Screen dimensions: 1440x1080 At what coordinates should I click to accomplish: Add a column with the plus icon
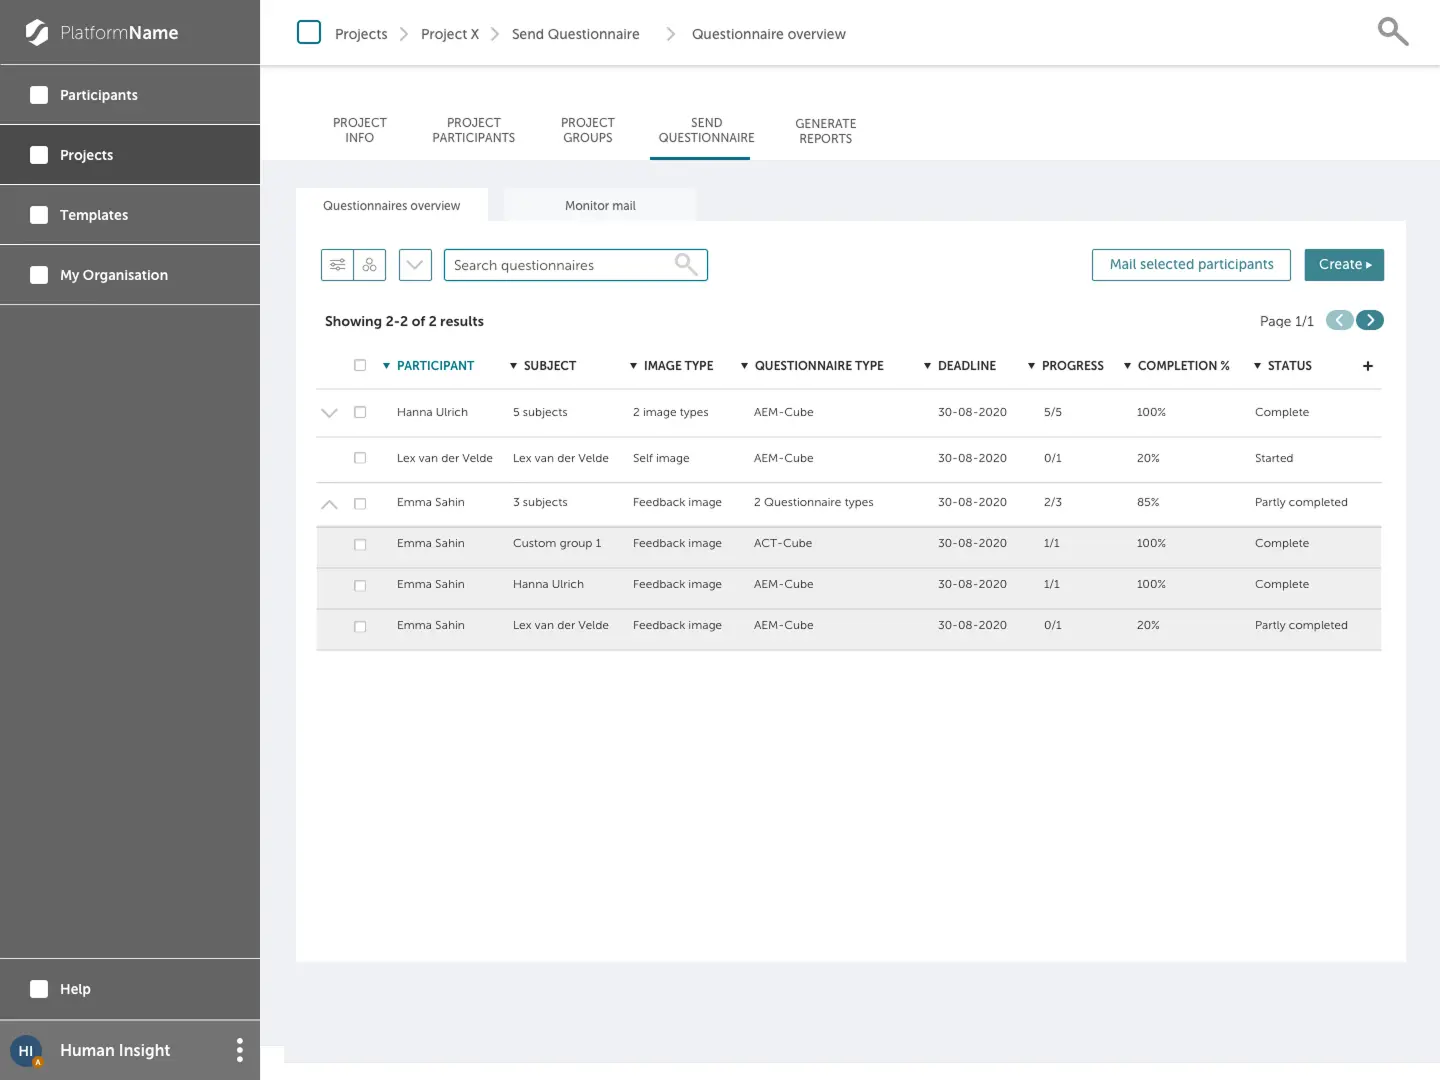point(1368,366)
